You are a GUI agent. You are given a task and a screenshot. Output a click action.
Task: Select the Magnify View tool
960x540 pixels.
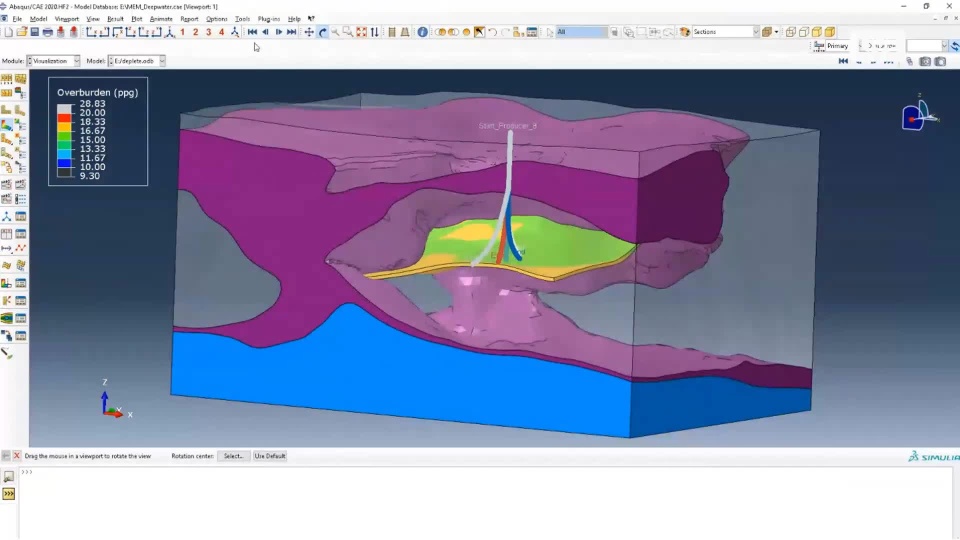click(x=335, y=32)
